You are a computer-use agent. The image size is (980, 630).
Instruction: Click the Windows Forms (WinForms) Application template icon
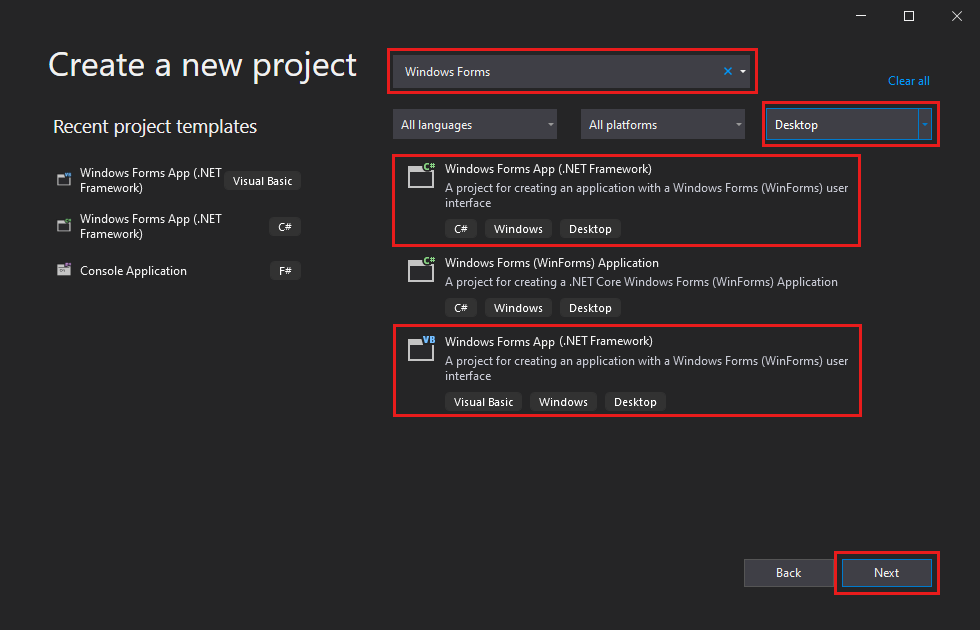(420, 270)
